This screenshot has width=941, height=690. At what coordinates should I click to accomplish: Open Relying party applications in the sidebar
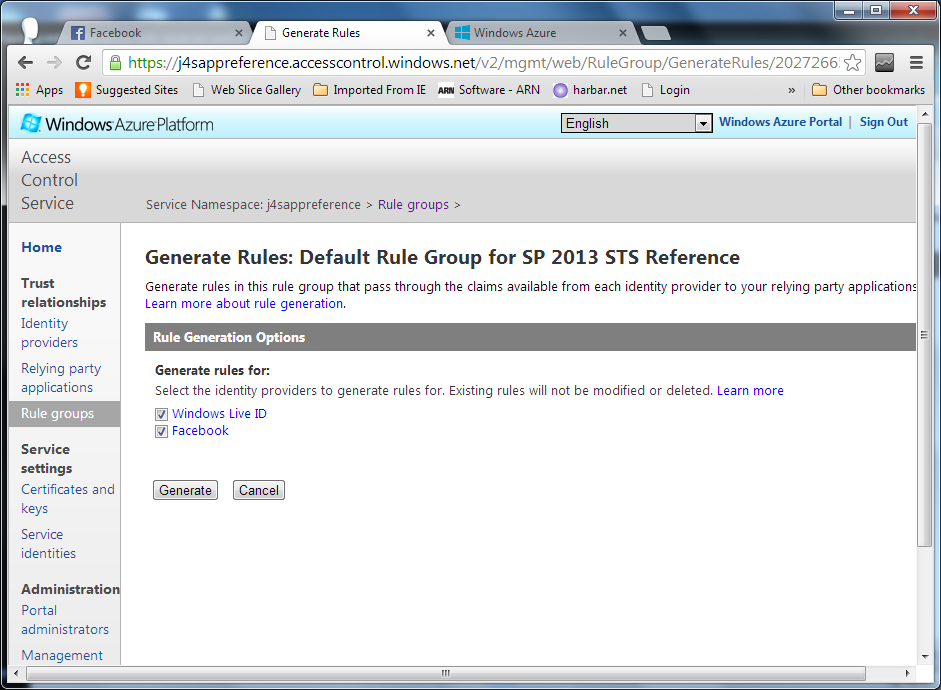pos(61,378)
